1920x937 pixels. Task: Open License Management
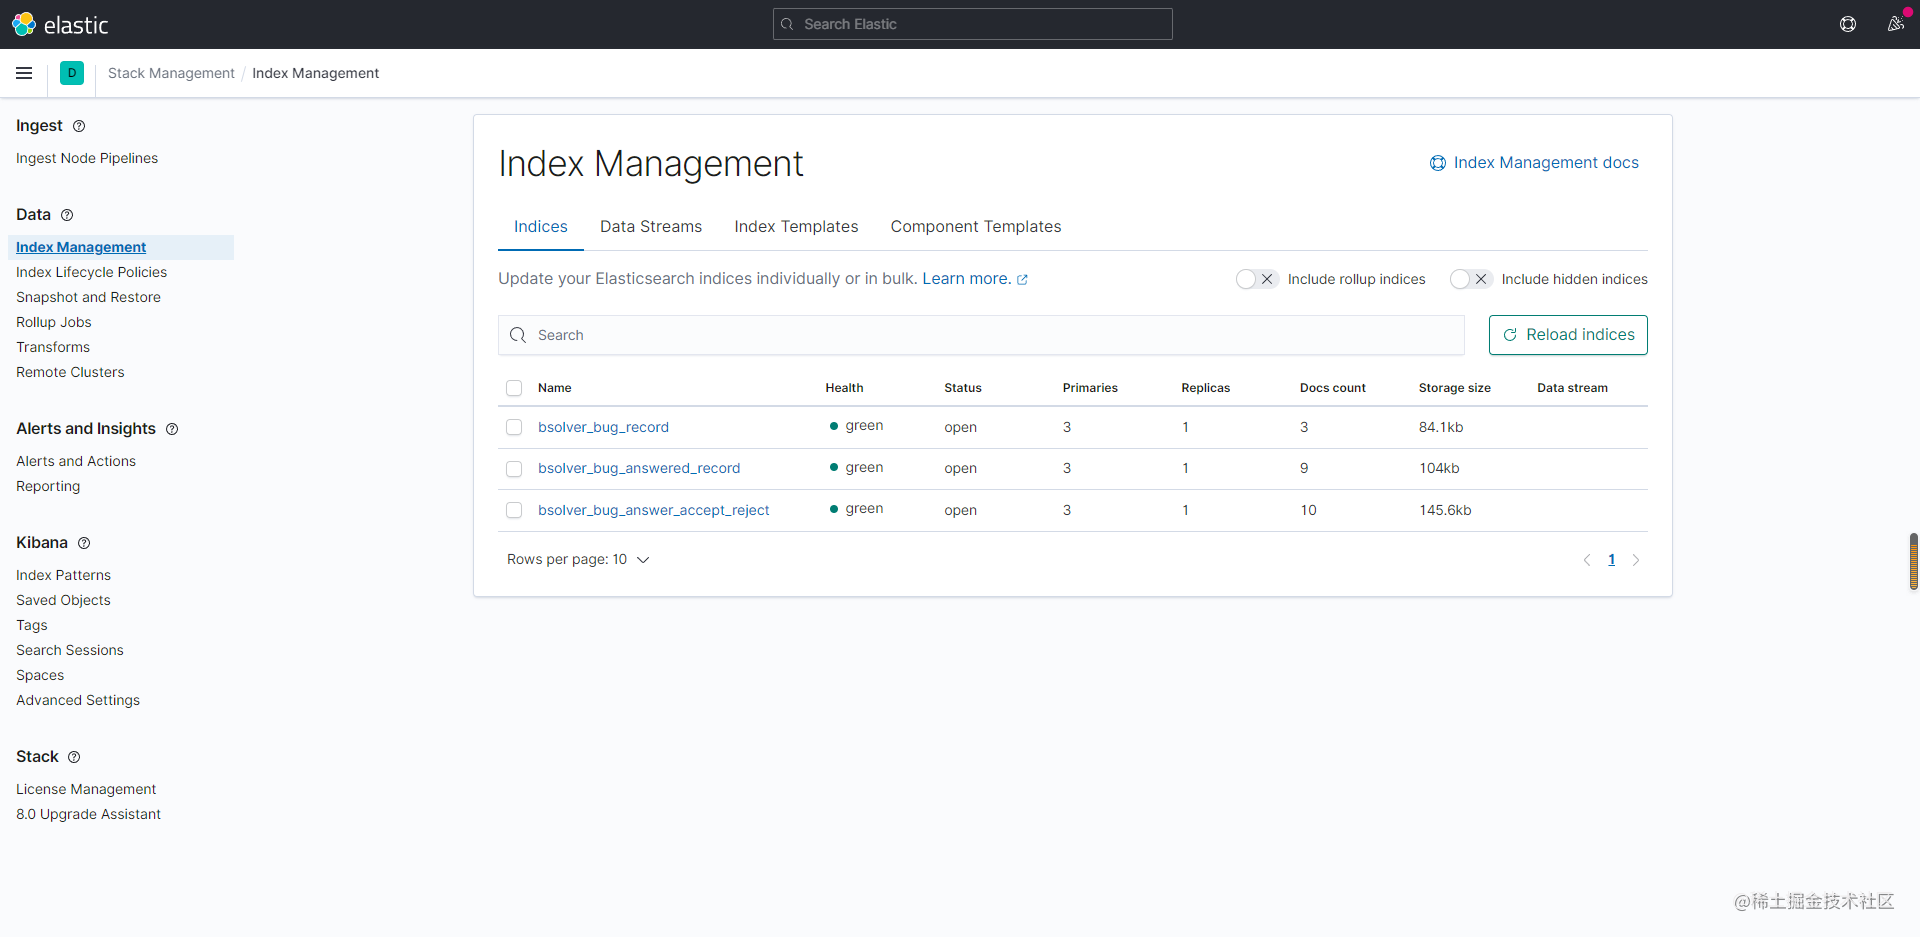86,789
